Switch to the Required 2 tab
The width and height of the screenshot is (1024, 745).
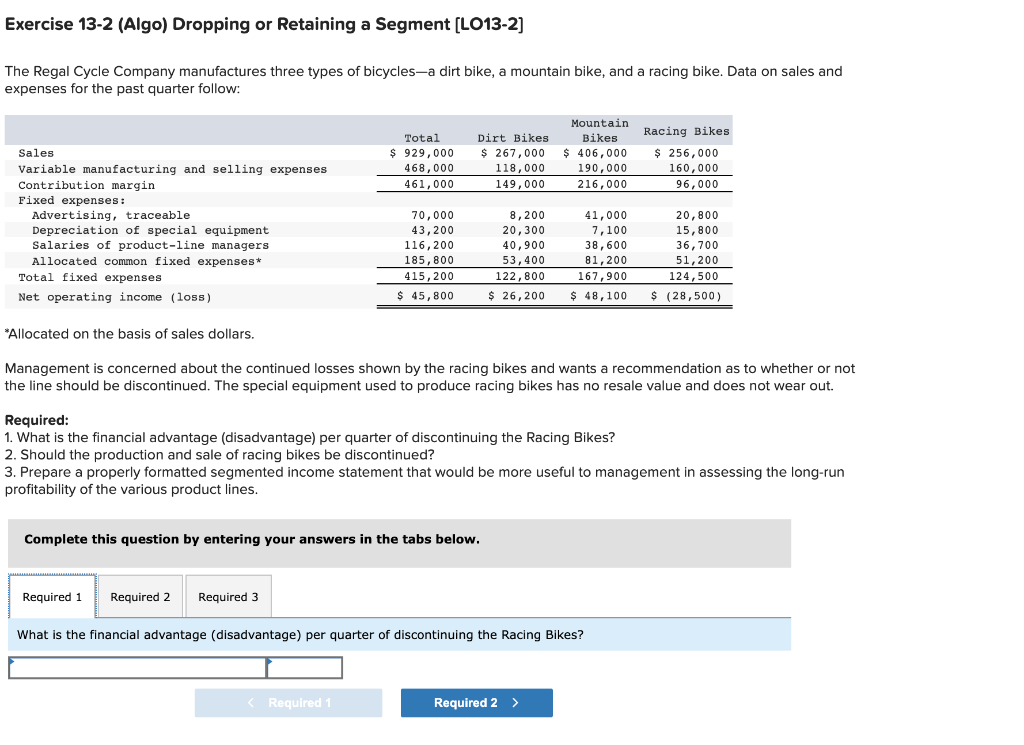tap(140, 596)
